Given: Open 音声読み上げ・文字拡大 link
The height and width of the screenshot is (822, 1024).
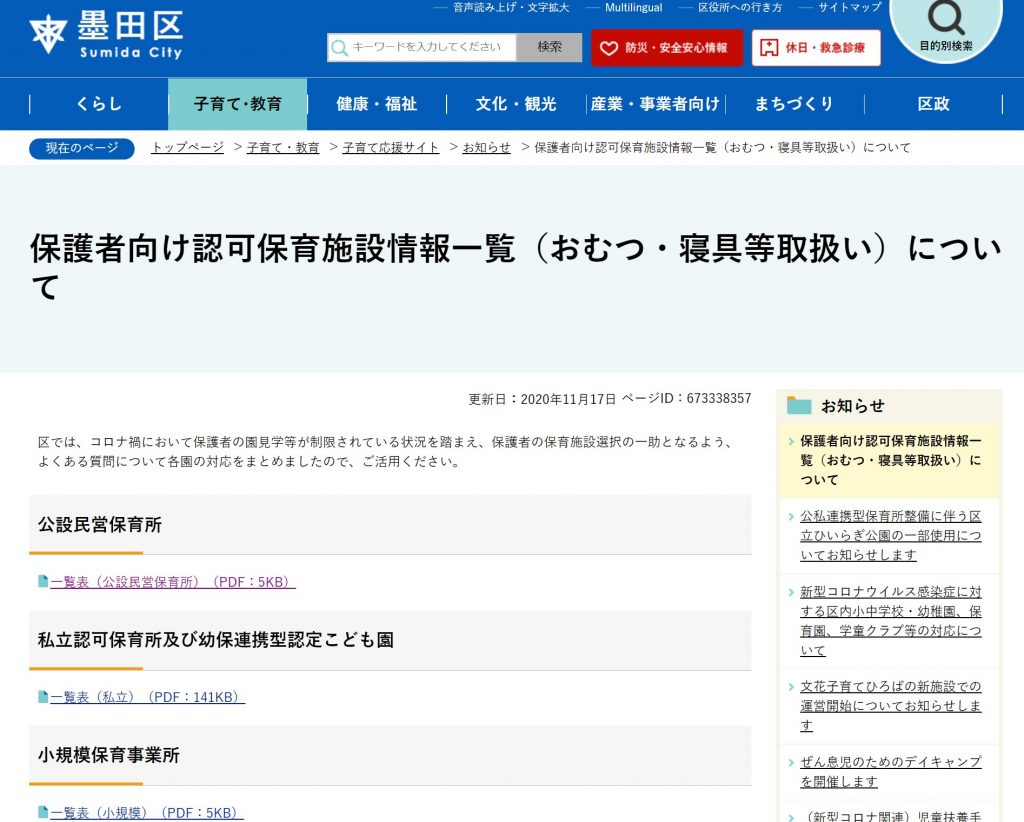Looking at the screenshot, I should tap(510, 8).
